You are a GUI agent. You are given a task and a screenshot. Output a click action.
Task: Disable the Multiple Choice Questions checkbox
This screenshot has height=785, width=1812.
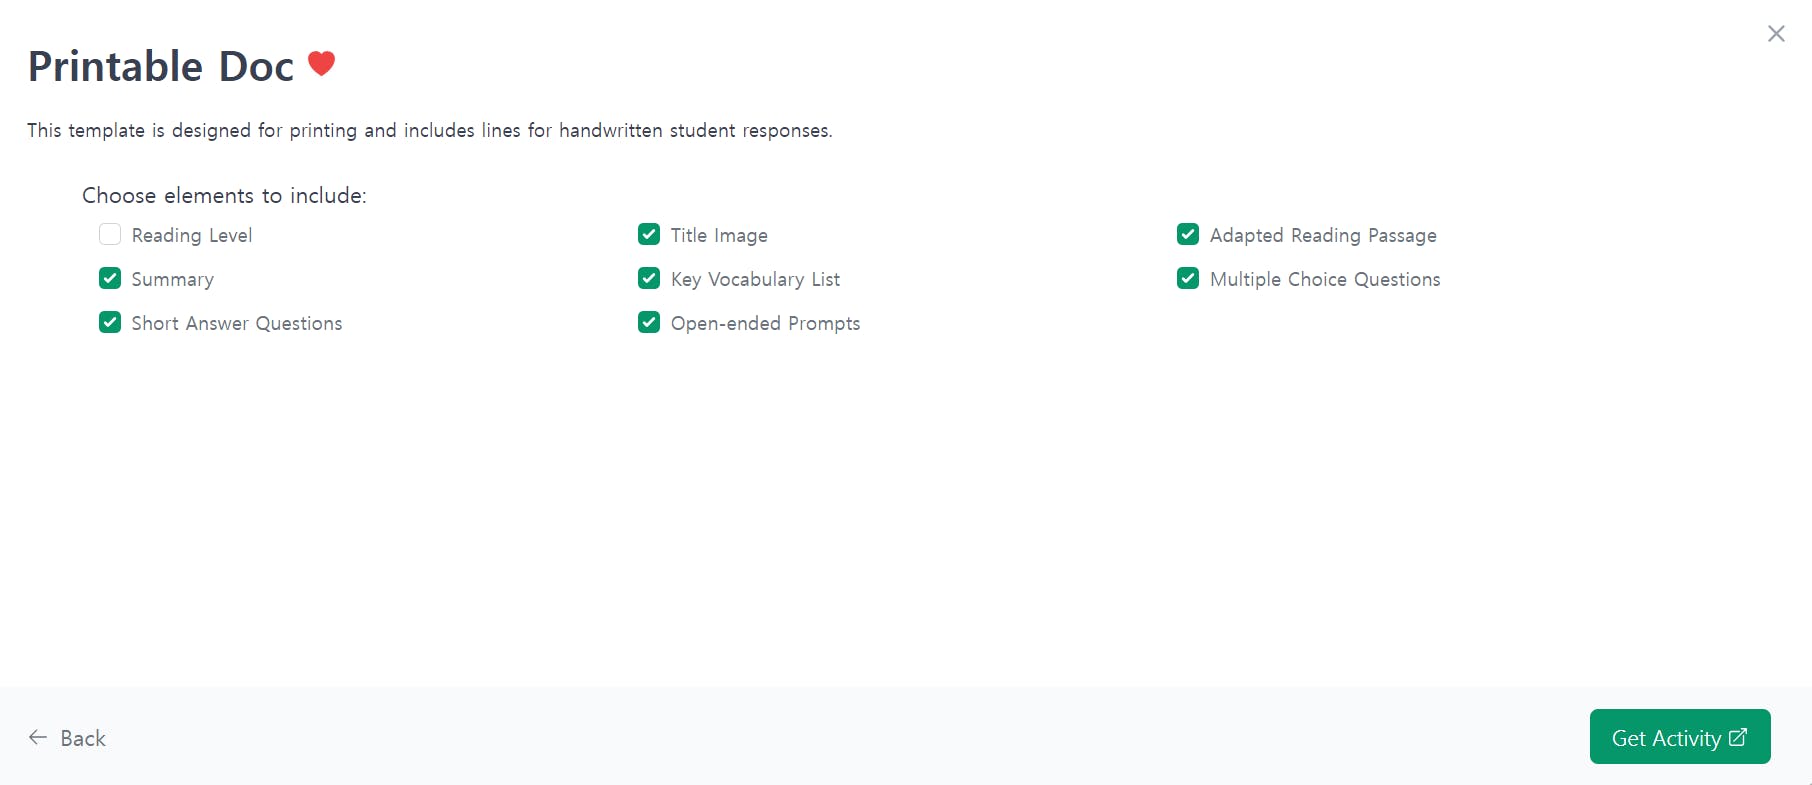1188,278
